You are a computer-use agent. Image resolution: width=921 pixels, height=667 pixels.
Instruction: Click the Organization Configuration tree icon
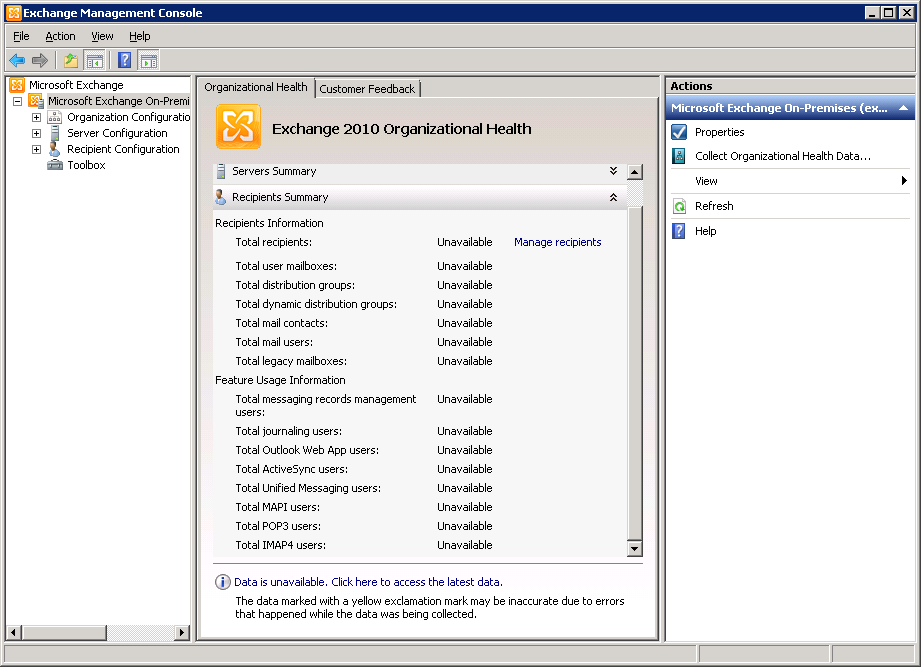click(x=55, y=117)
